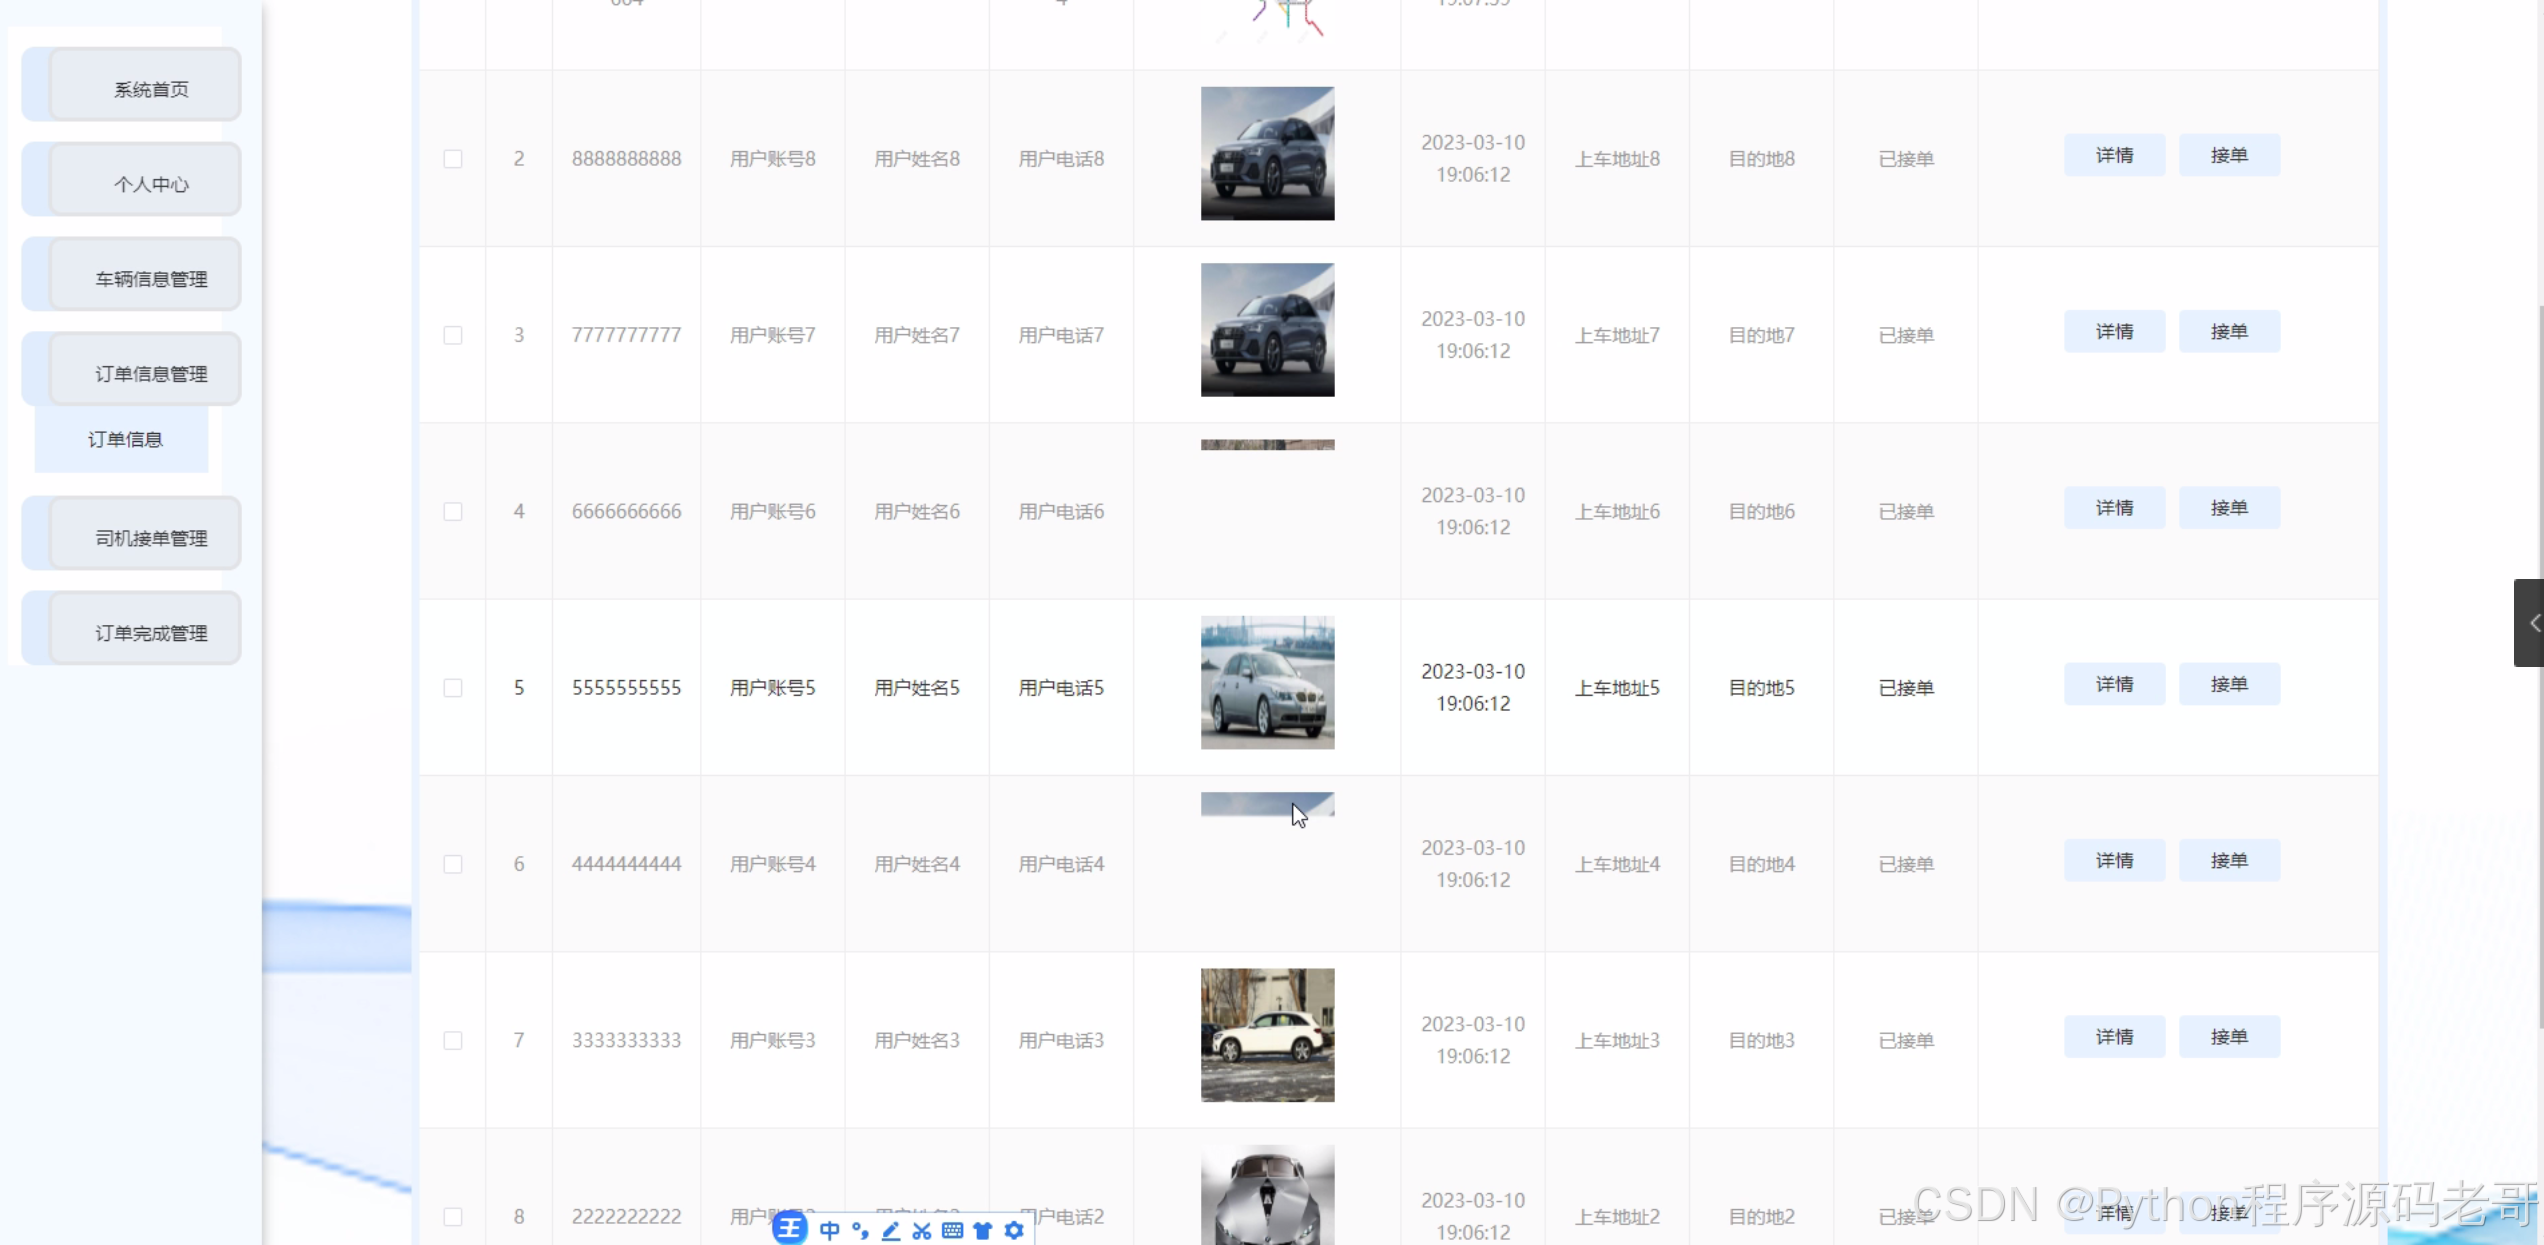Click 详情 for order 8888888888

click(x=2114, y=155)
